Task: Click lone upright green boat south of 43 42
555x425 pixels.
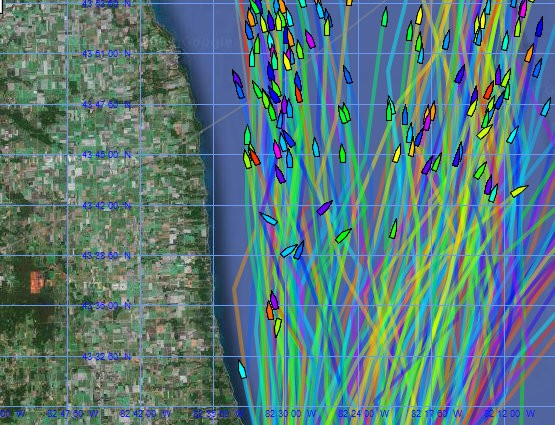Action: (x=393, y=229)
